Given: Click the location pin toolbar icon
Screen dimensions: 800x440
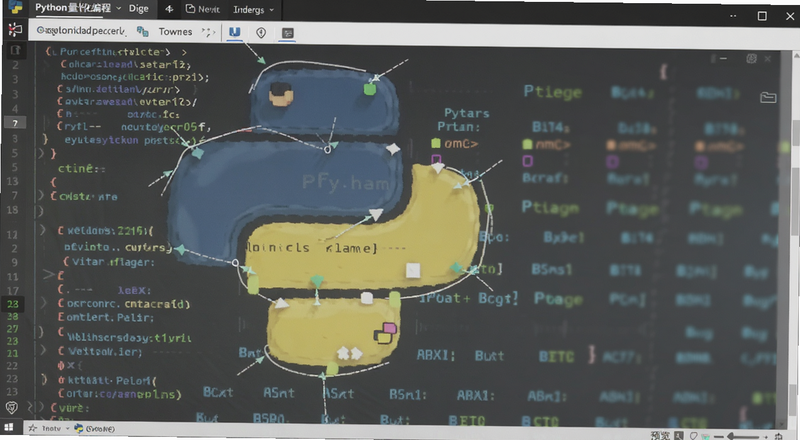Looking at the screenshot, I should click(x=261, y=33).
